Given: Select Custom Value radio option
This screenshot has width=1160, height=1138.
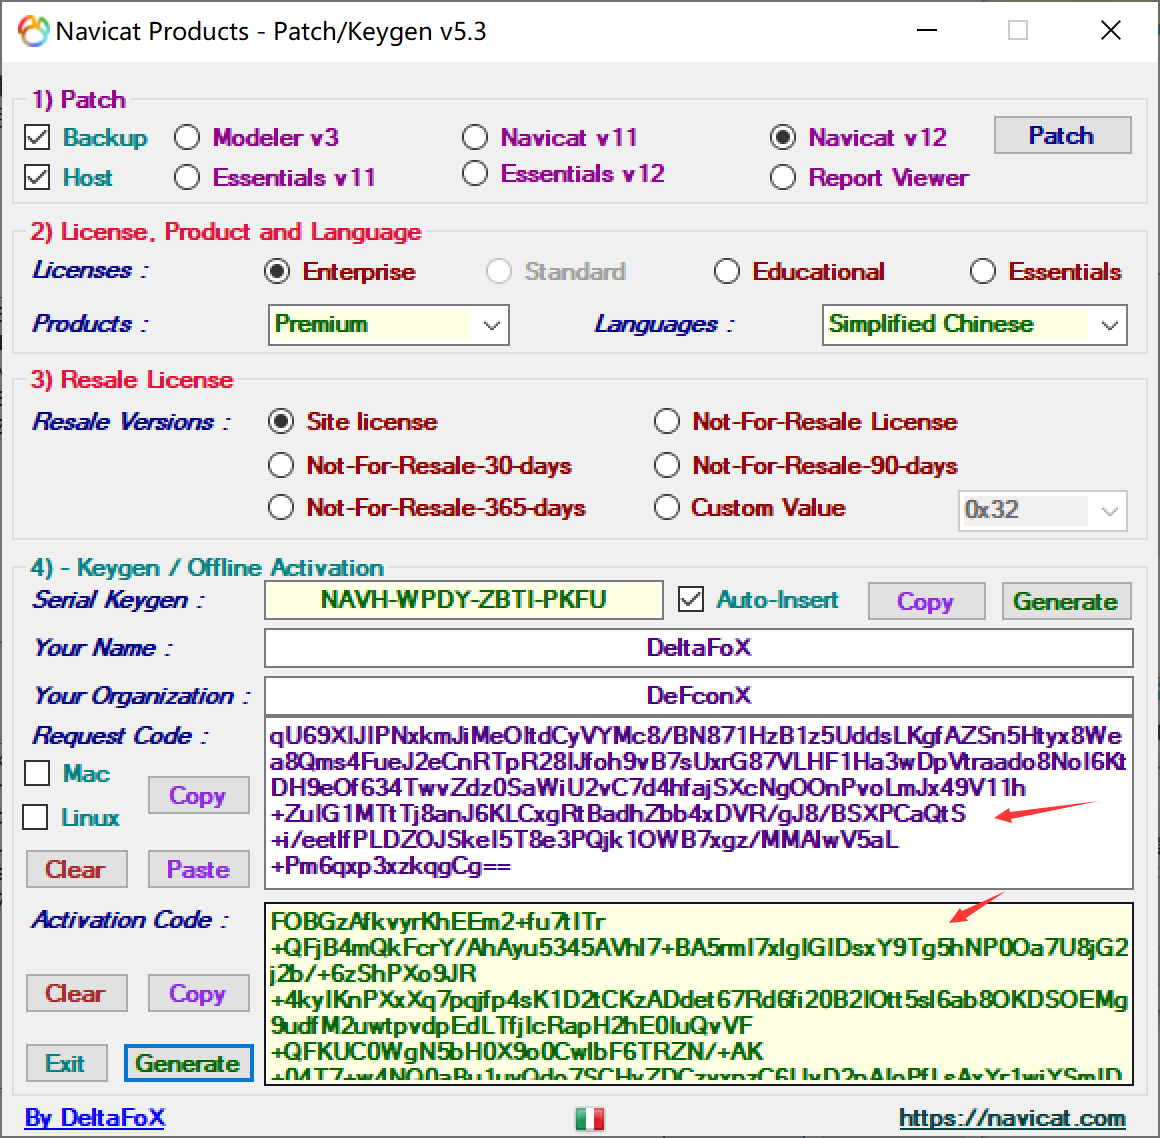Looking at the screenshot, I should tap(667, 508).
